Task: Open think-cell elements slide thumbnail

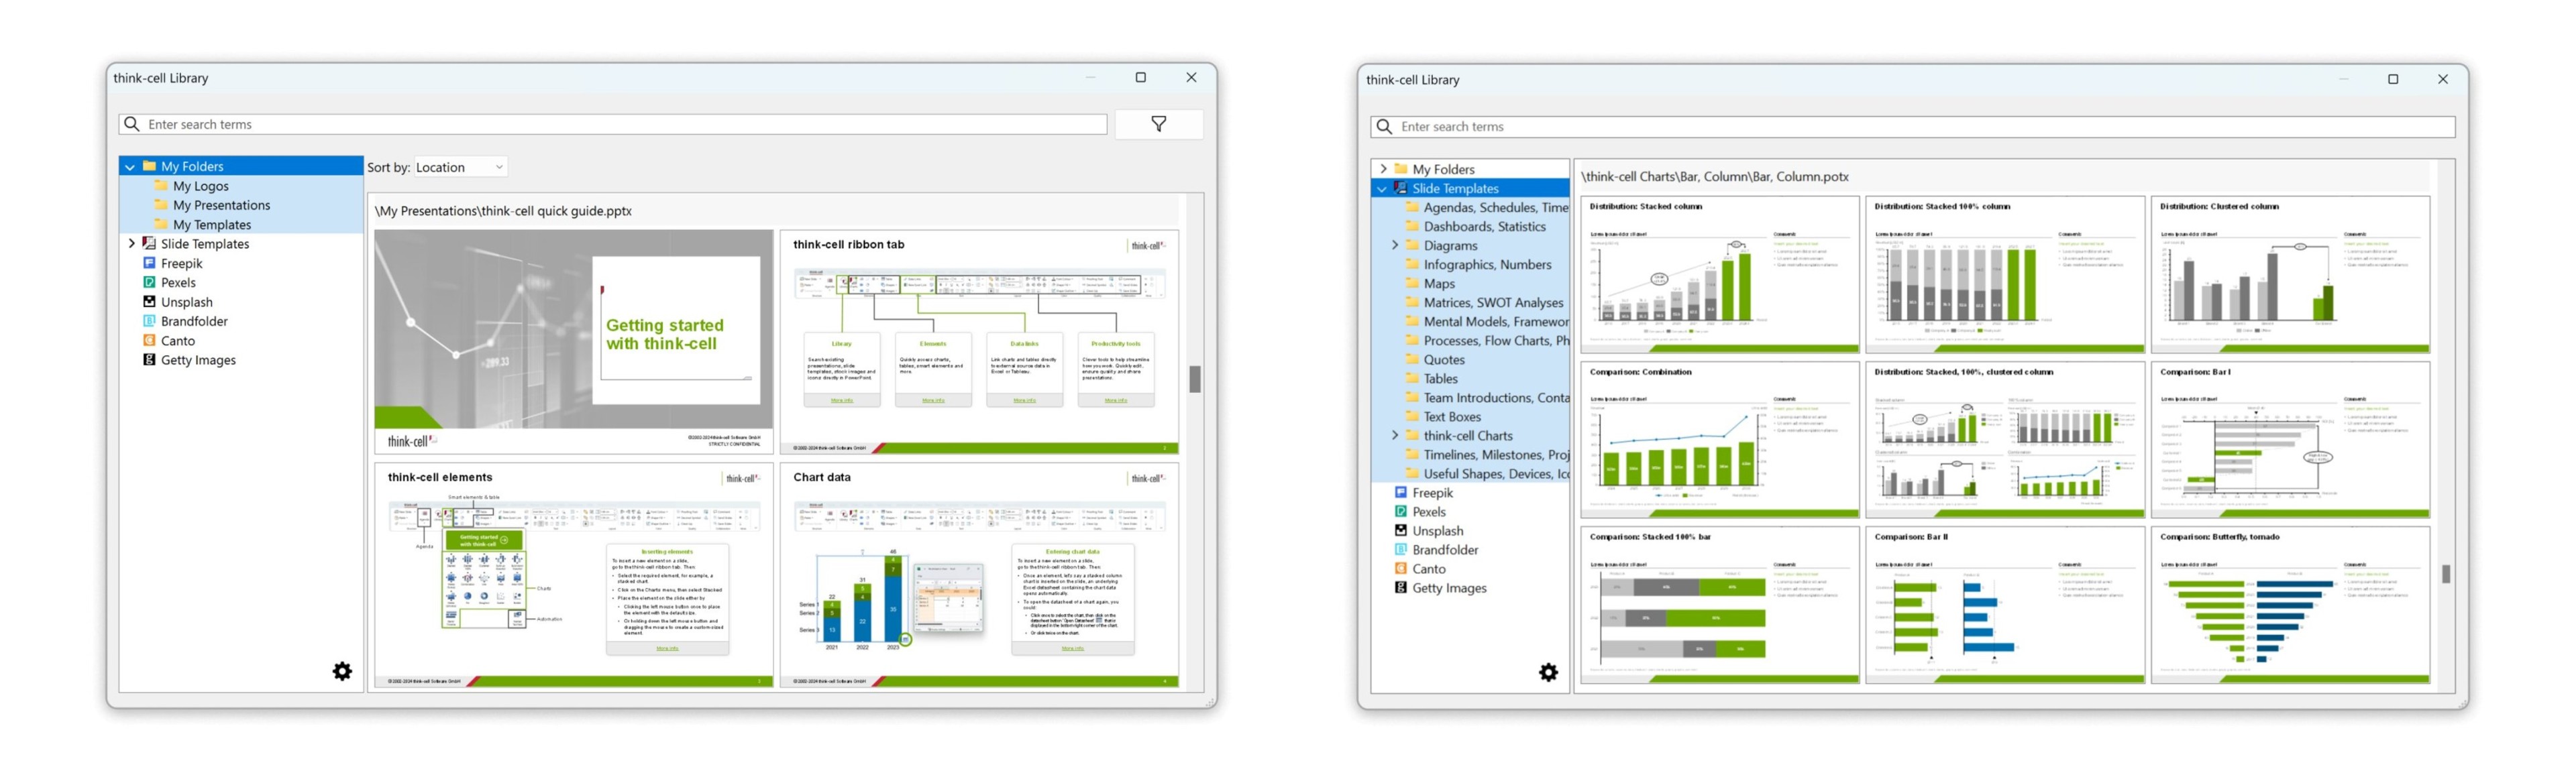Action: tap(574, 574)
